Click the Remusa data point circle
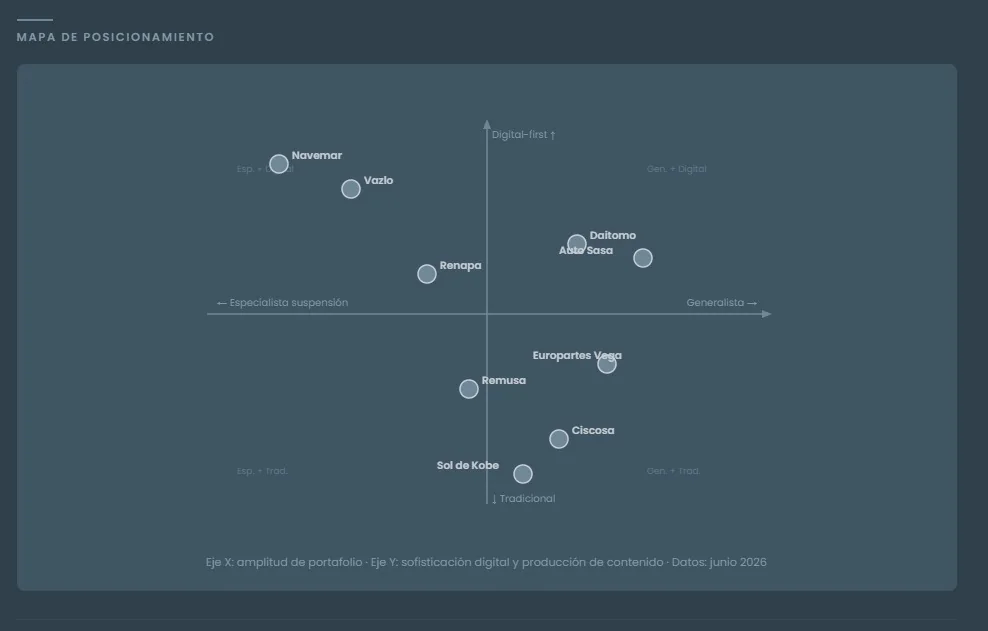 coord(469,389)
